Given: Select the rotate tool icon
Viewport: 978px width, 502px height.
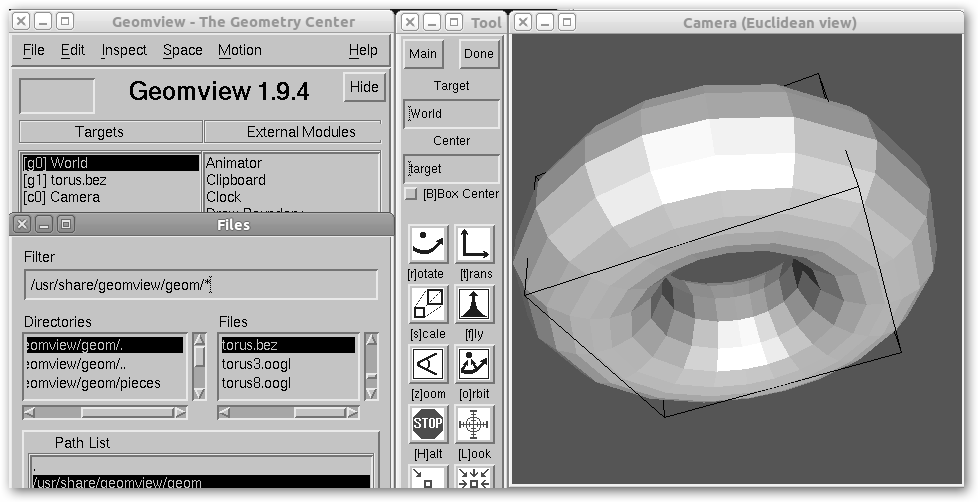Looking at the screenshot, I should tap(428, 244).
